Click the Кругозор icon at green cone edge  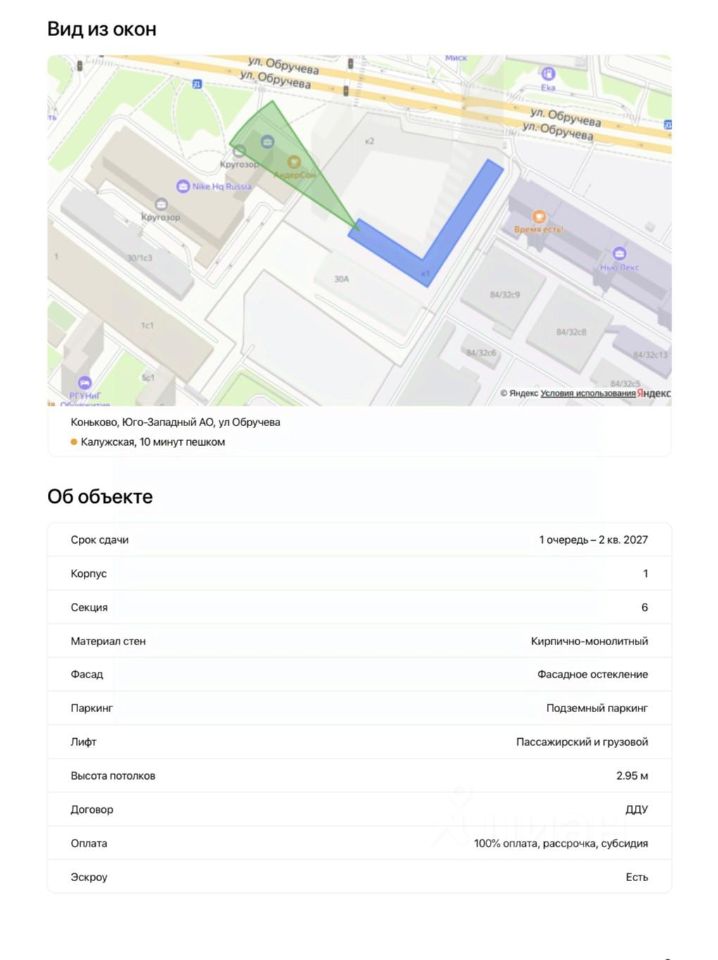239,151
